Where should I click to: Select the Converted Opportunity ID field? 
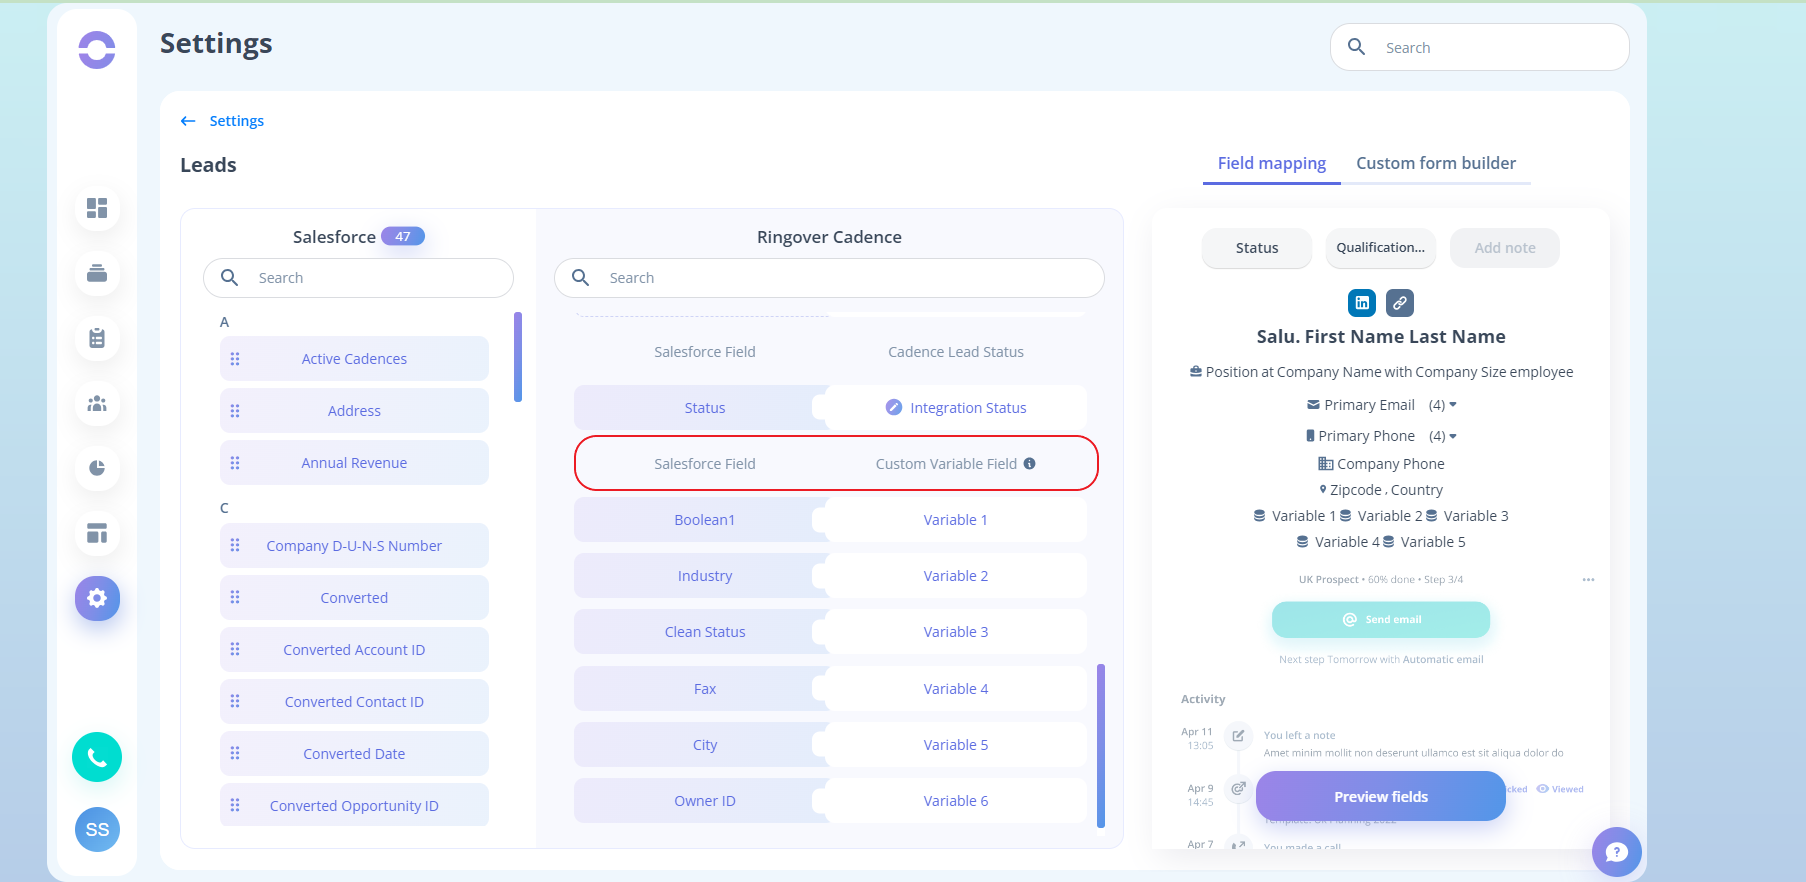(x=354, y=805)
